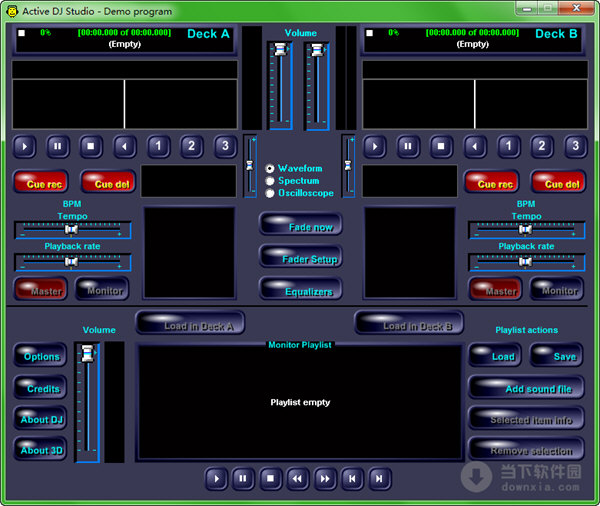Viewport: 600px width, 506px height.
Task: Click Deck A waveform display area
Action: point(125,104)
